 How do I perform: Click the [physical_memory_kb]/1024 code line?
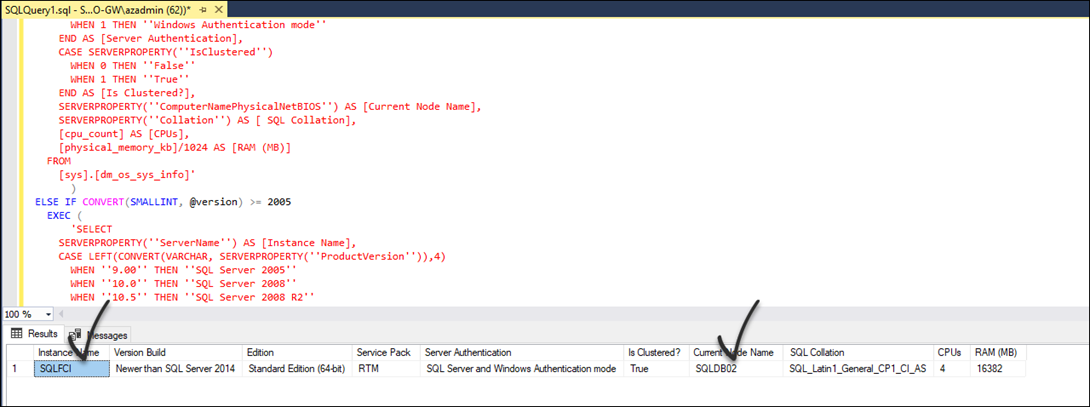pyautogui.click(x=174, y=147)
